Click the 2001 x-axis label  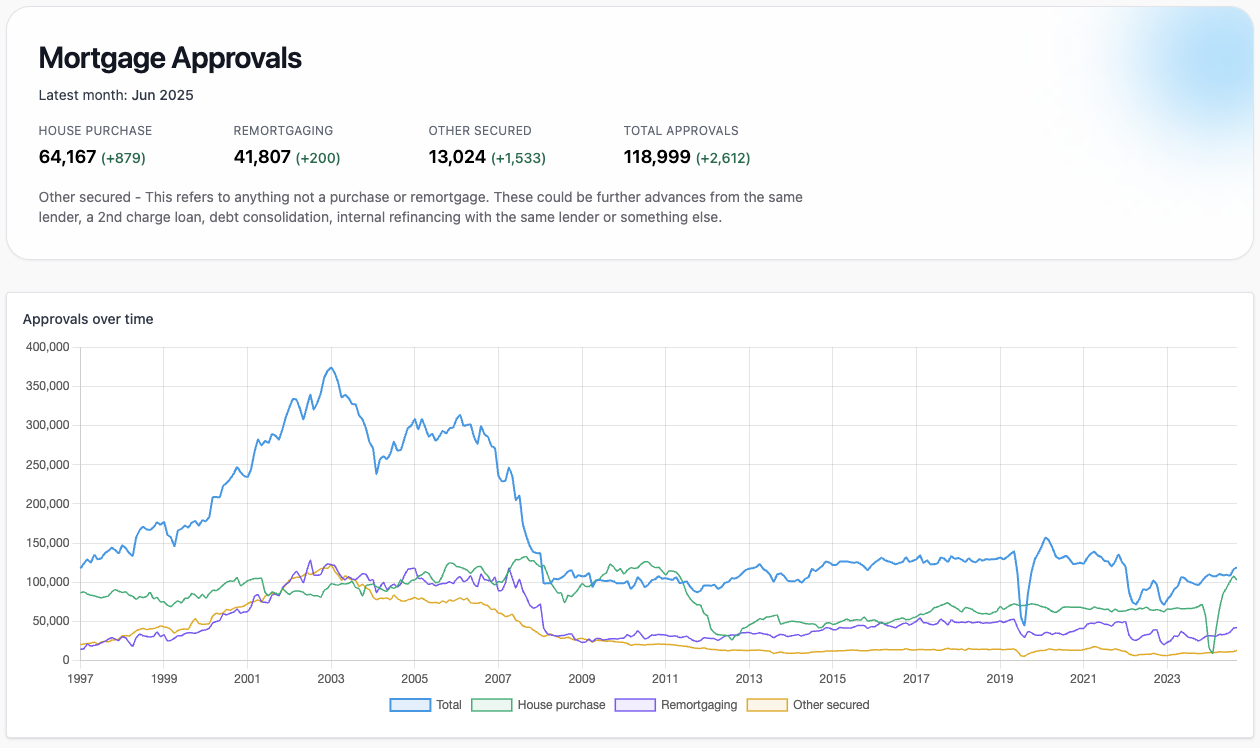click(247, 679)
